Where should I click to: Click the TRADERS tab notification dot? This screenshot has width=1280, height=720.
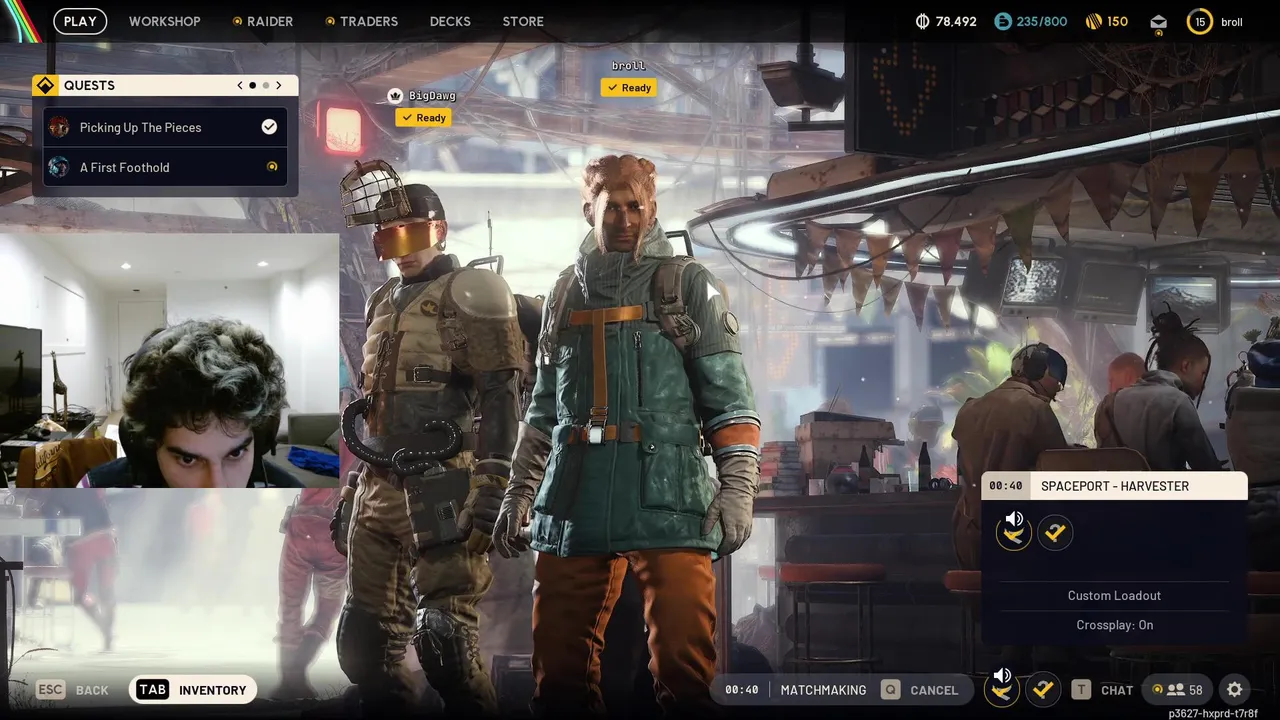click(330, 21)
